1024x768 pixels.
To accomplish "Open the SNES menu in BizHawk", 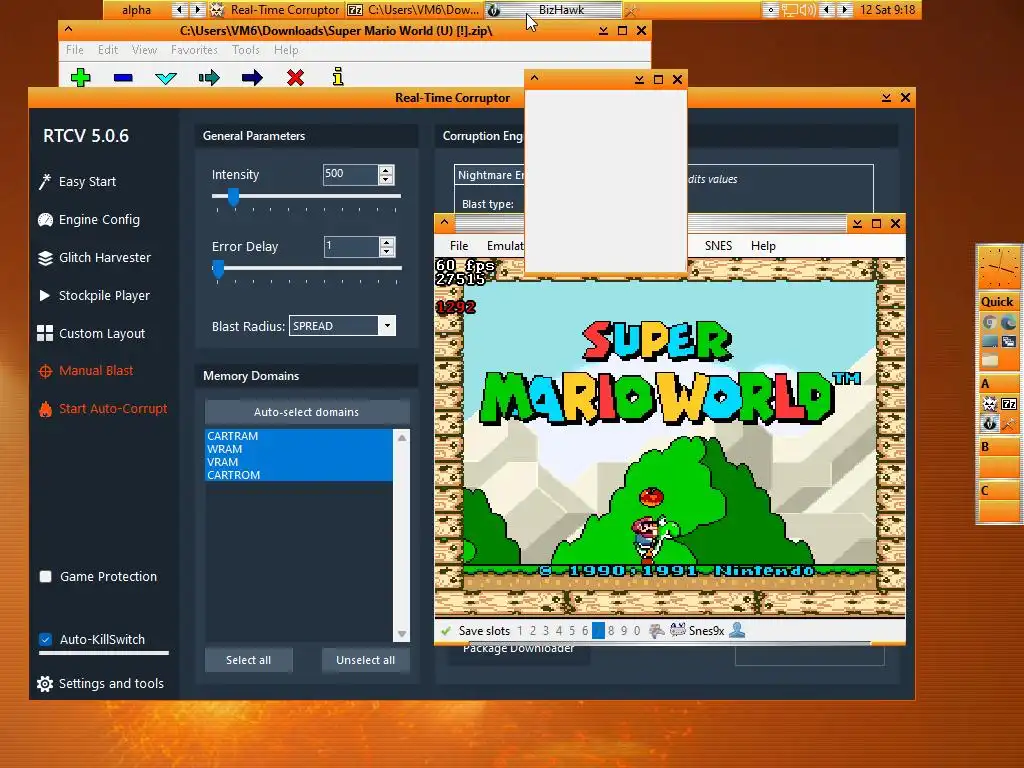I will tap(718, 246).
